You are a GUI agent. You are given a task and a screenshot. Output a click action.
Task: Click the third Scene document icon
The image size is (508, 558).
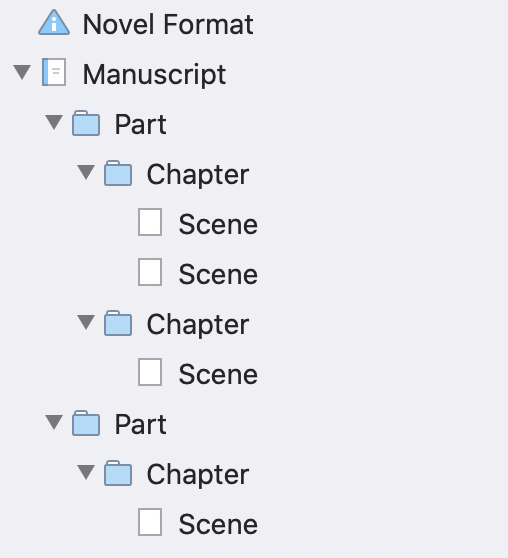[150, 372]
